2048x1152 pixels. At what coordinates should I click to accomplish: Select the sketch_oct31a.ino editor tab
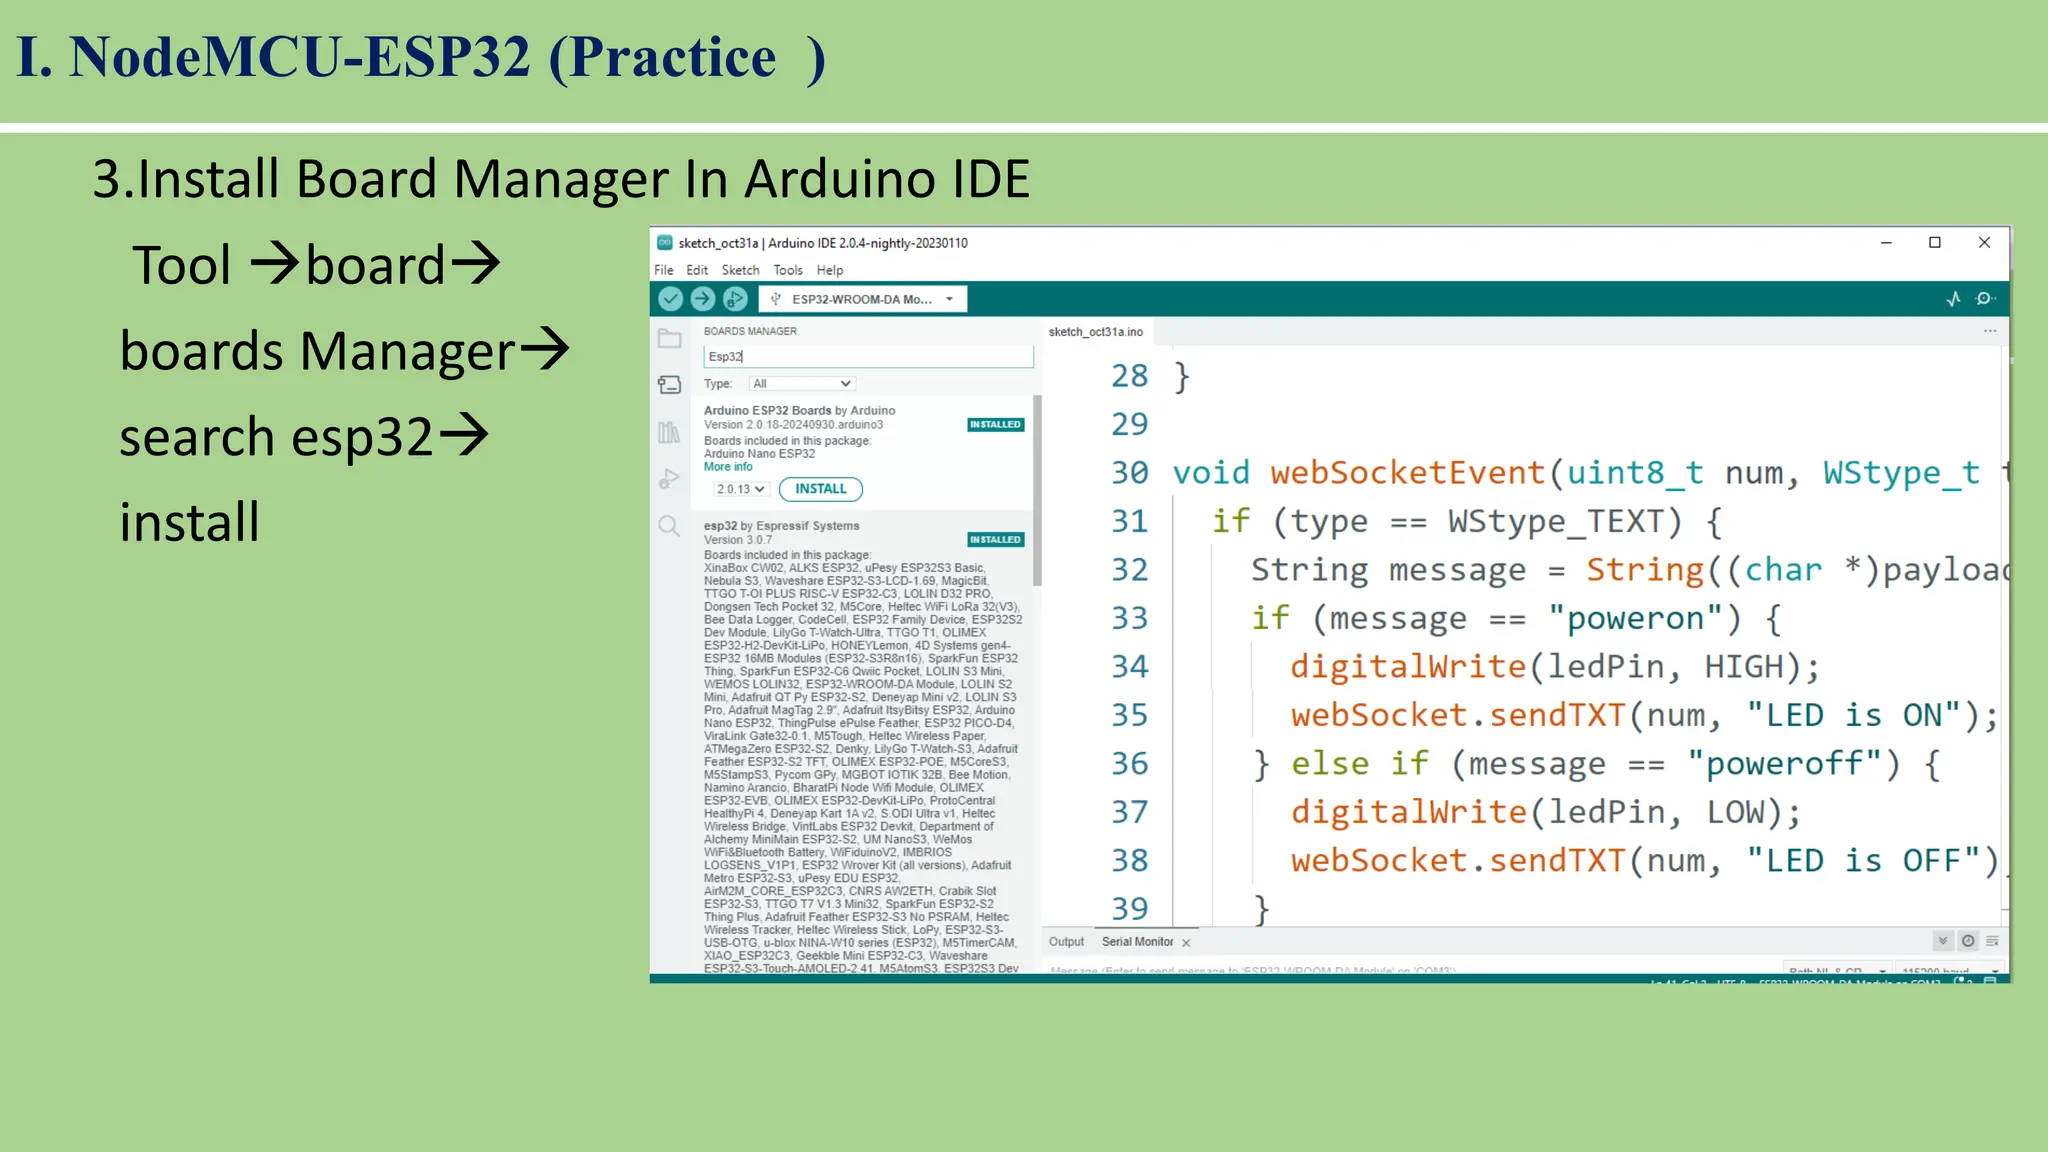pyautogui.click(x=1096, y=332)
